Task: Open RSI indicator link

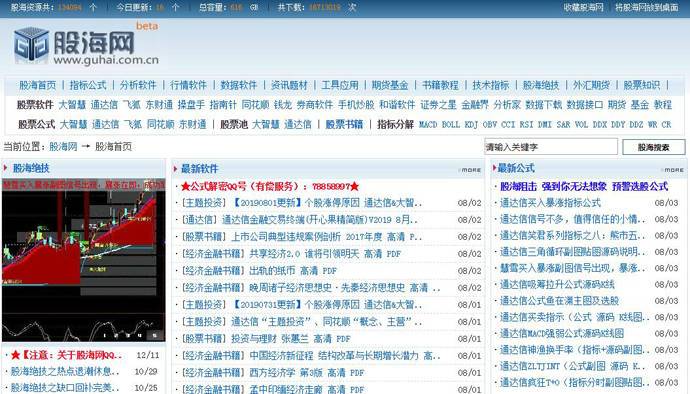Action: point(526,125)
